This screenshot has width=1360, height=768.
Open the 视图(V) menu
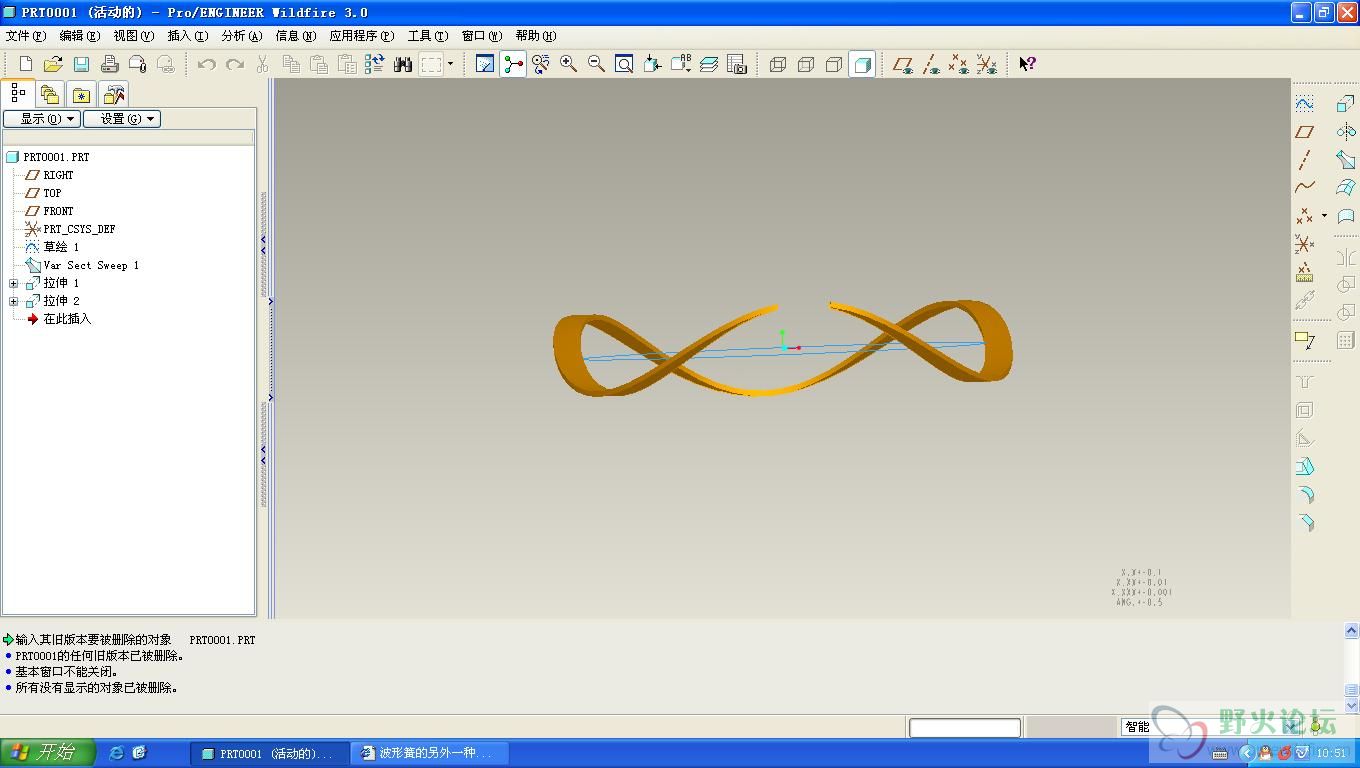(x=134, y=36)
